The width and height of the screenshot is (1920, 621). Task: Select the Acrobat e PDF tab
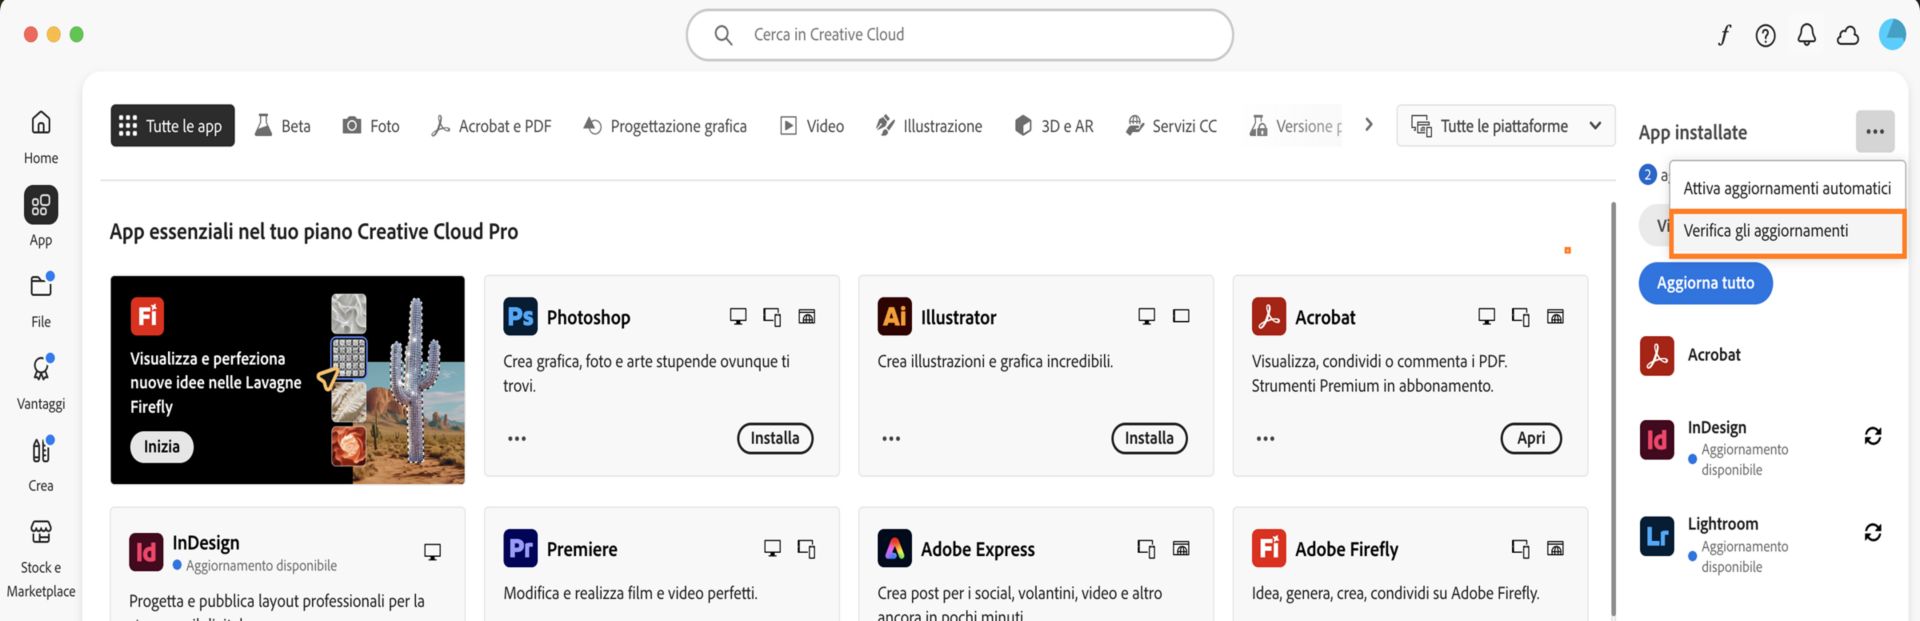click(x=491, y=126)
